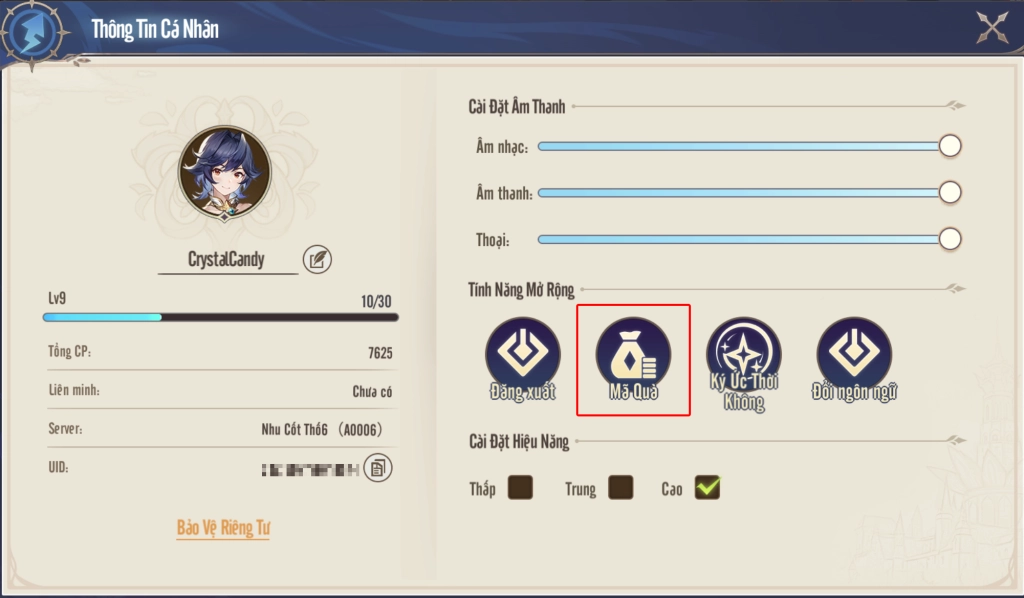Enable the Trung performance checkbox
Screen dimensions: 1024x598
620,488
